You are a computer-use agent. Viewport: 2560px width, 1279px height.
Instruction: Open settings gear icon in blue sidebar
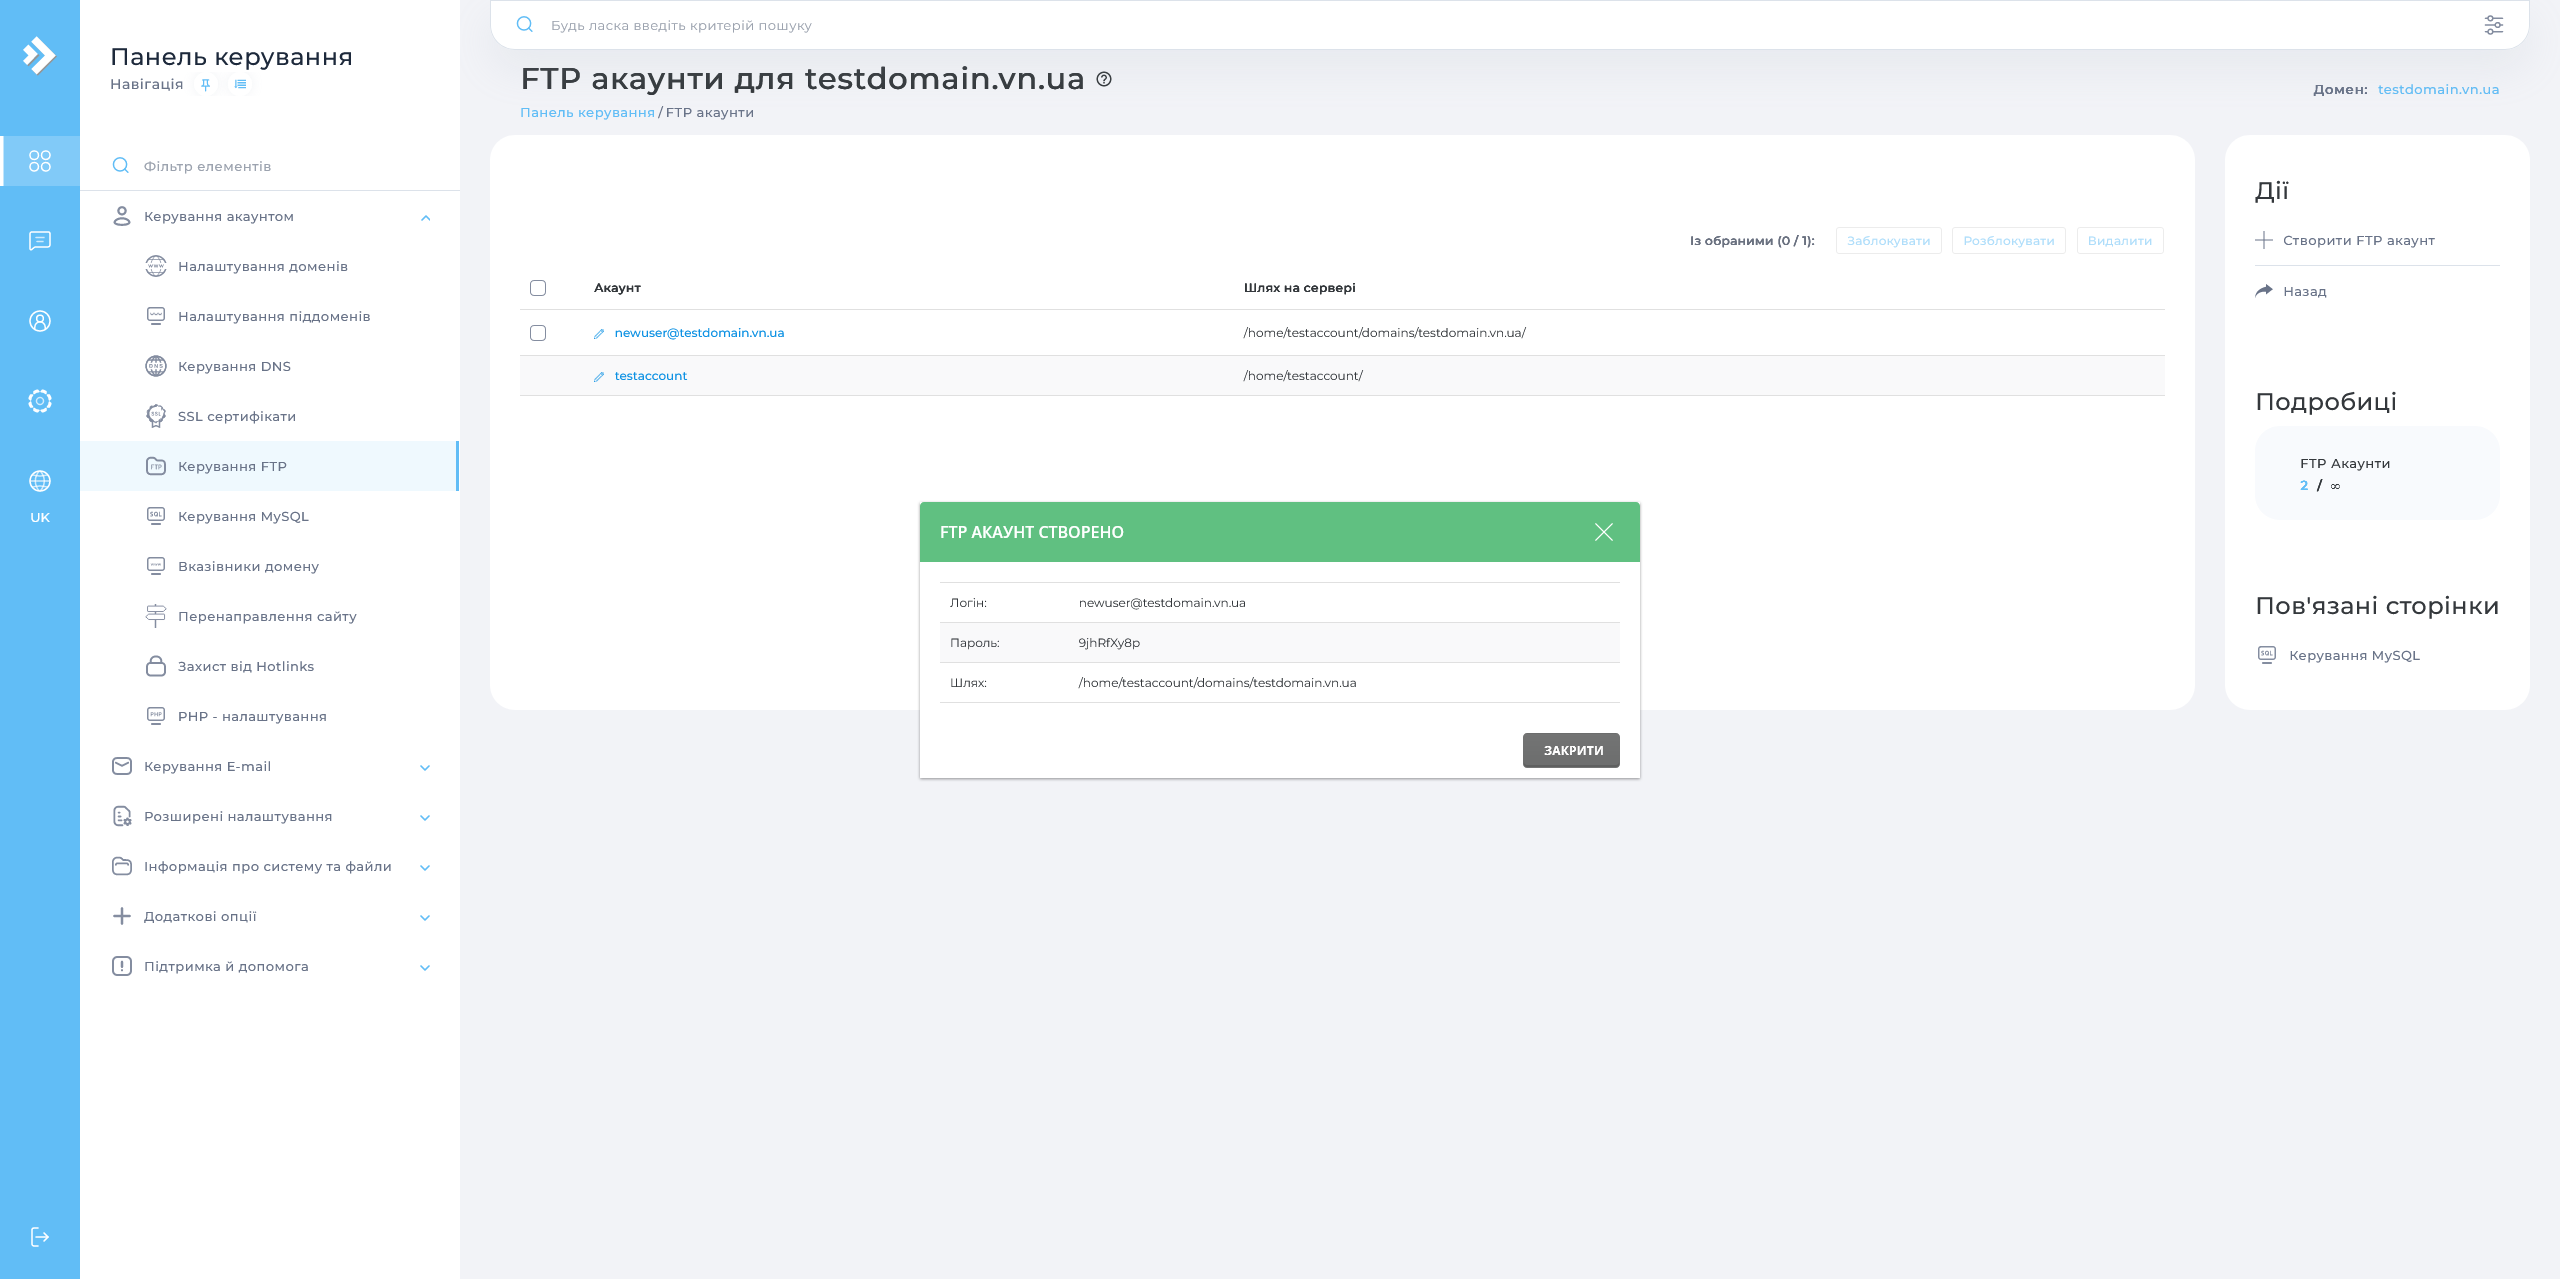point(40,400)
